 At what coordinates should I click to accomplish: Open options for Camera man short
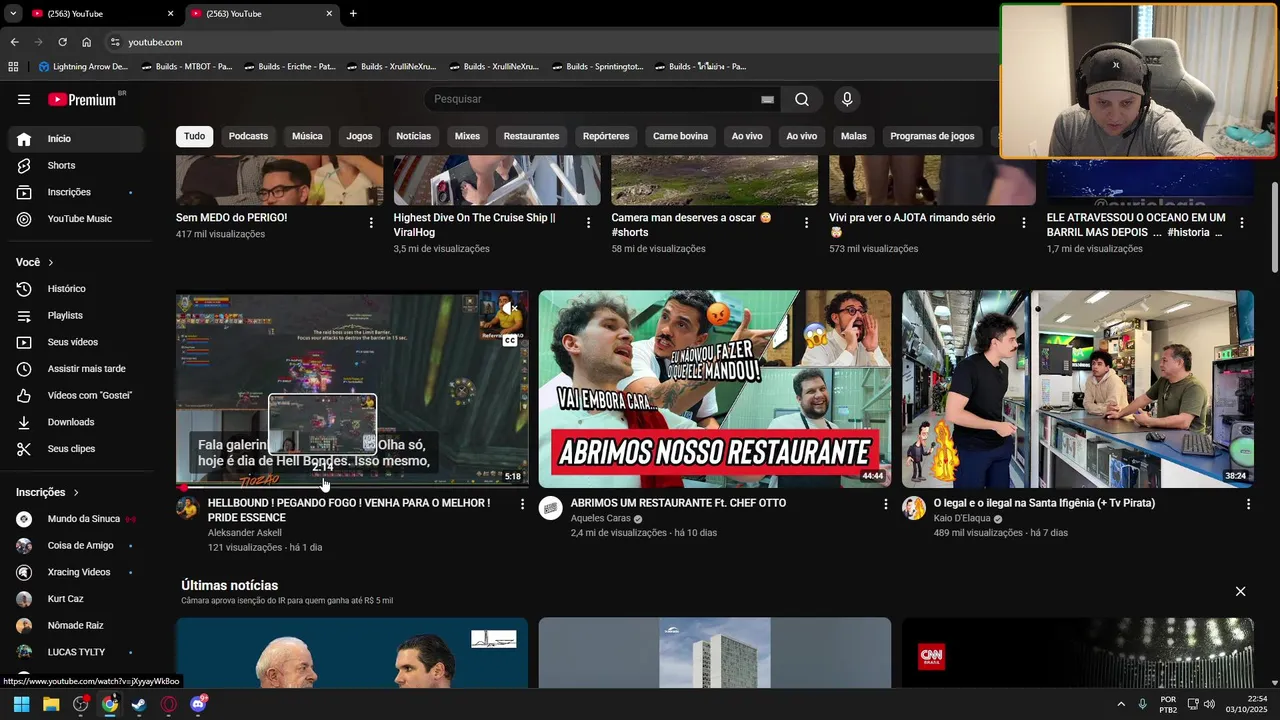[806, 222]
